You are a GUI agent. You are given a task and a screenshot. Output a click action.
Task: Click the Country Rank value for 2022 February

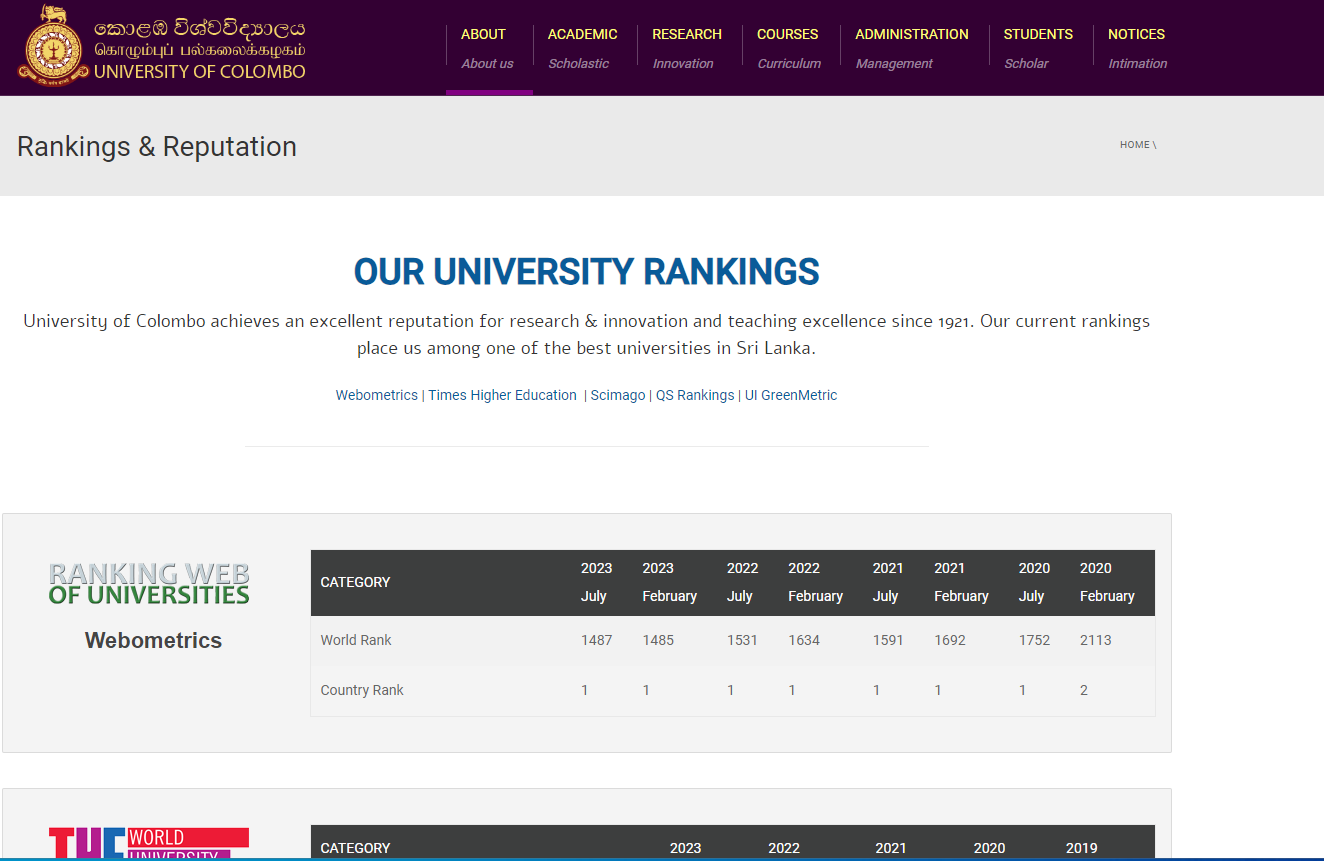(x=792, y=690)
